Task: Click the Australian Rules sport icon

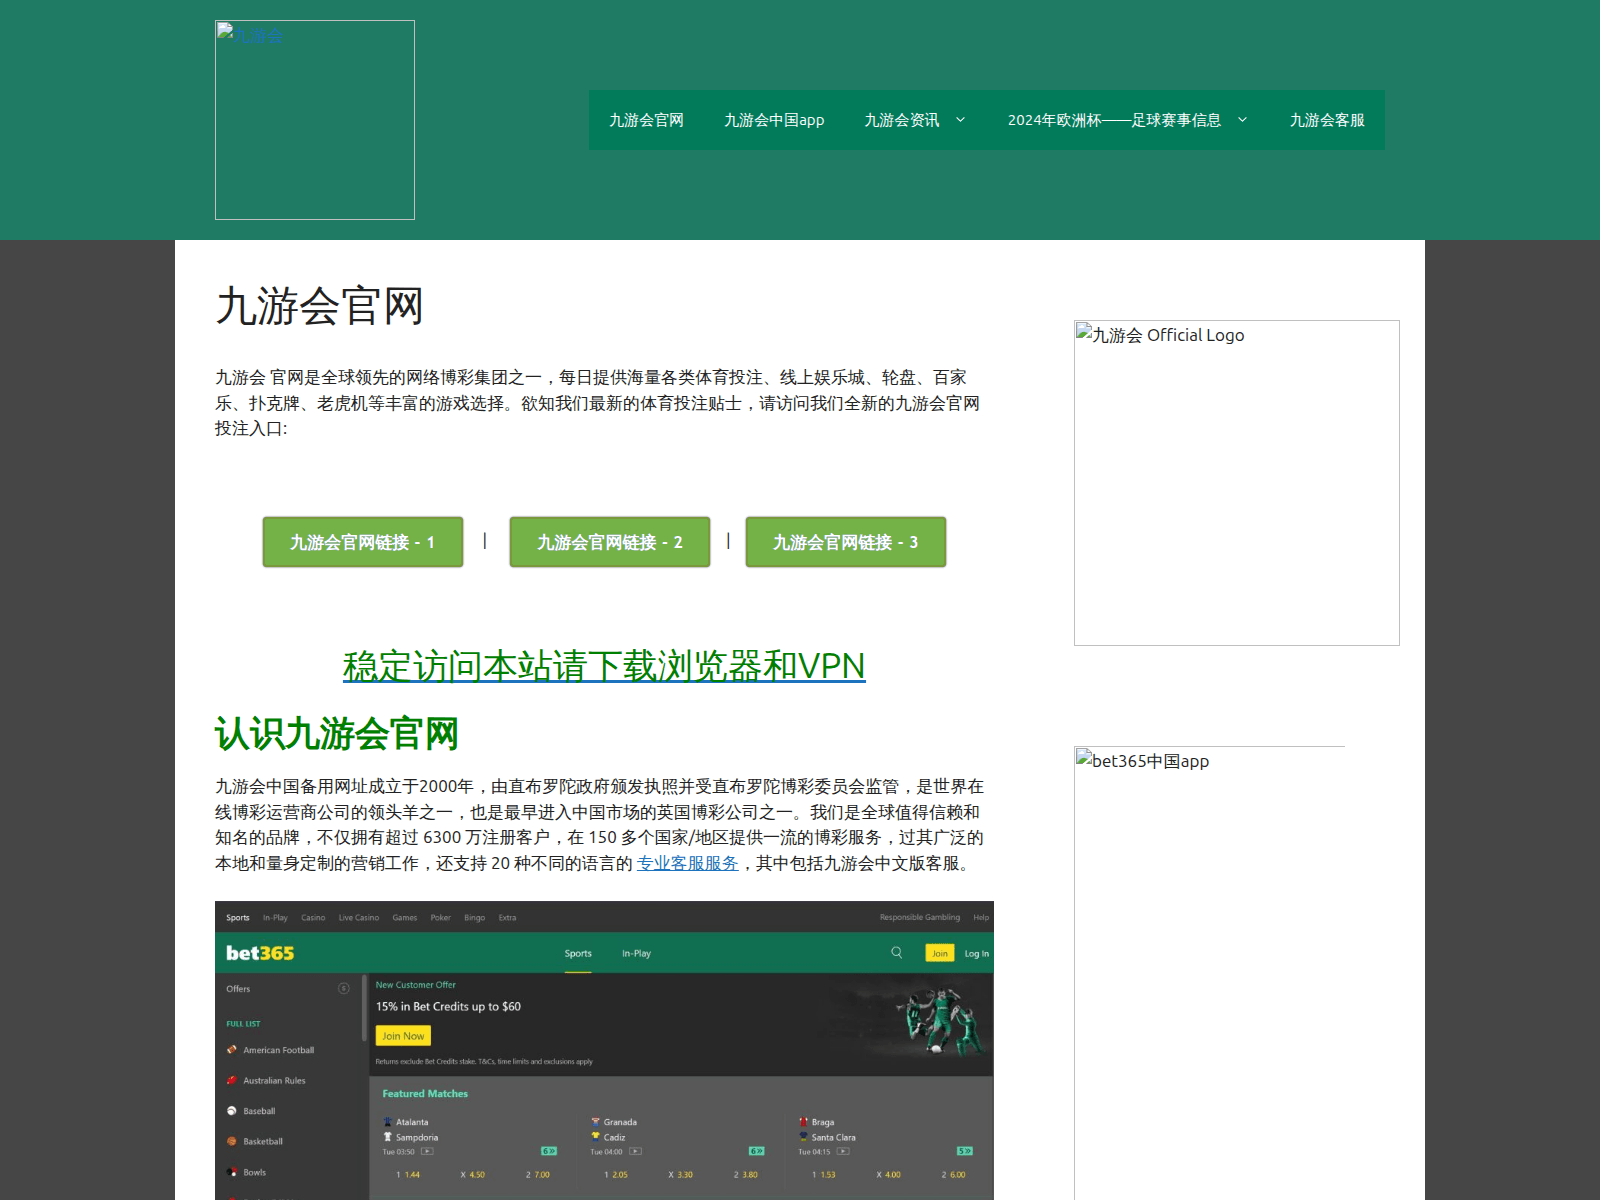Action: coord(232,1081)
